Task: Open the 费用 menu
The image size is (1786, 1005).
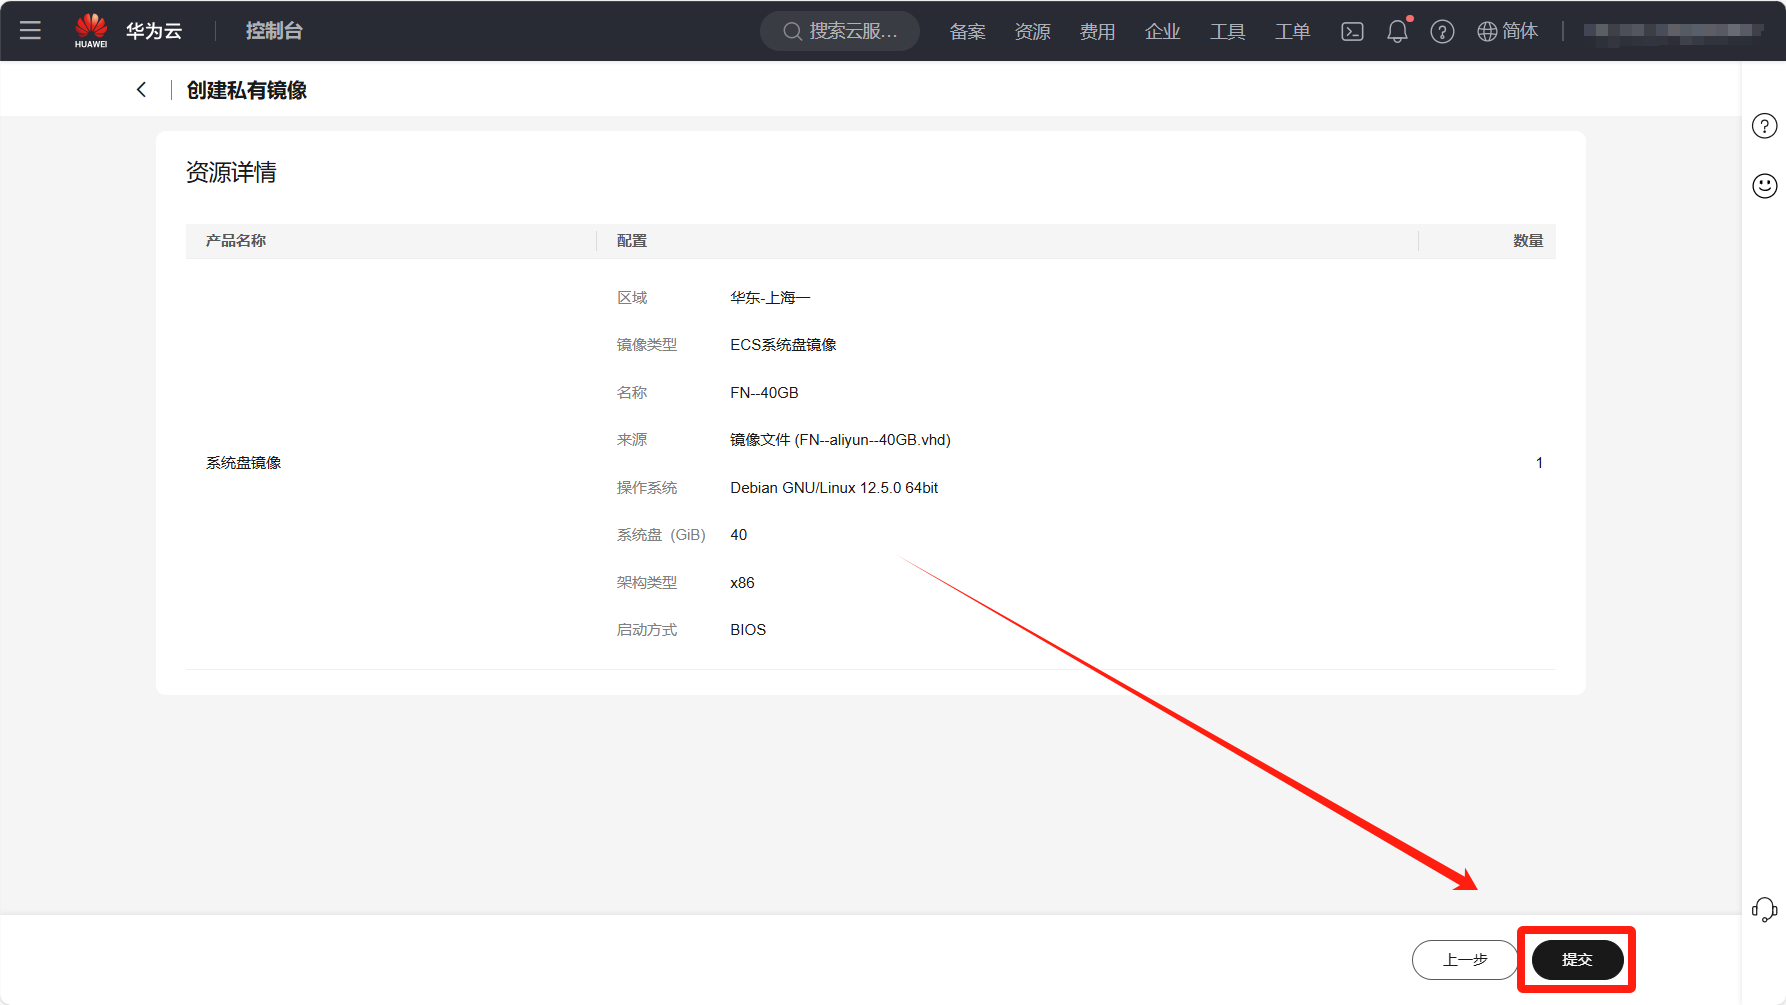Action: coord(1097,32)
